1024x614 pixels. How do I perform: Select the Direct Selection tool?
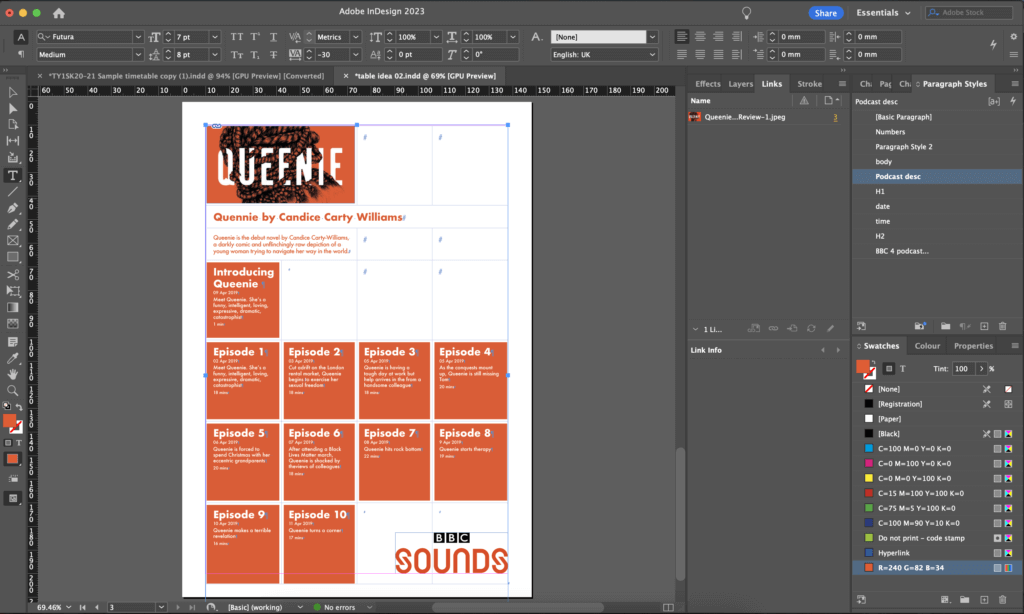pos(12,108)
